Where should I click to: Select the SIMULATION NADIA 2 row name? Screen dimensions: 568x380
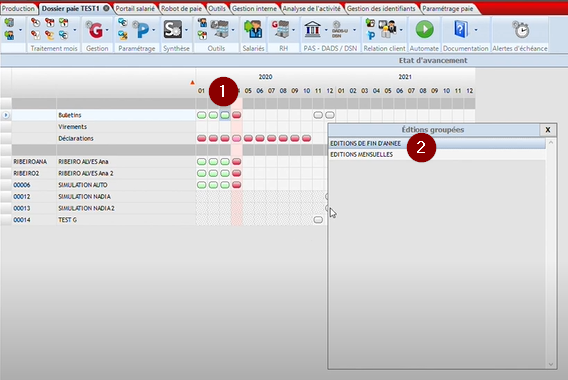(x=86, y=208)
